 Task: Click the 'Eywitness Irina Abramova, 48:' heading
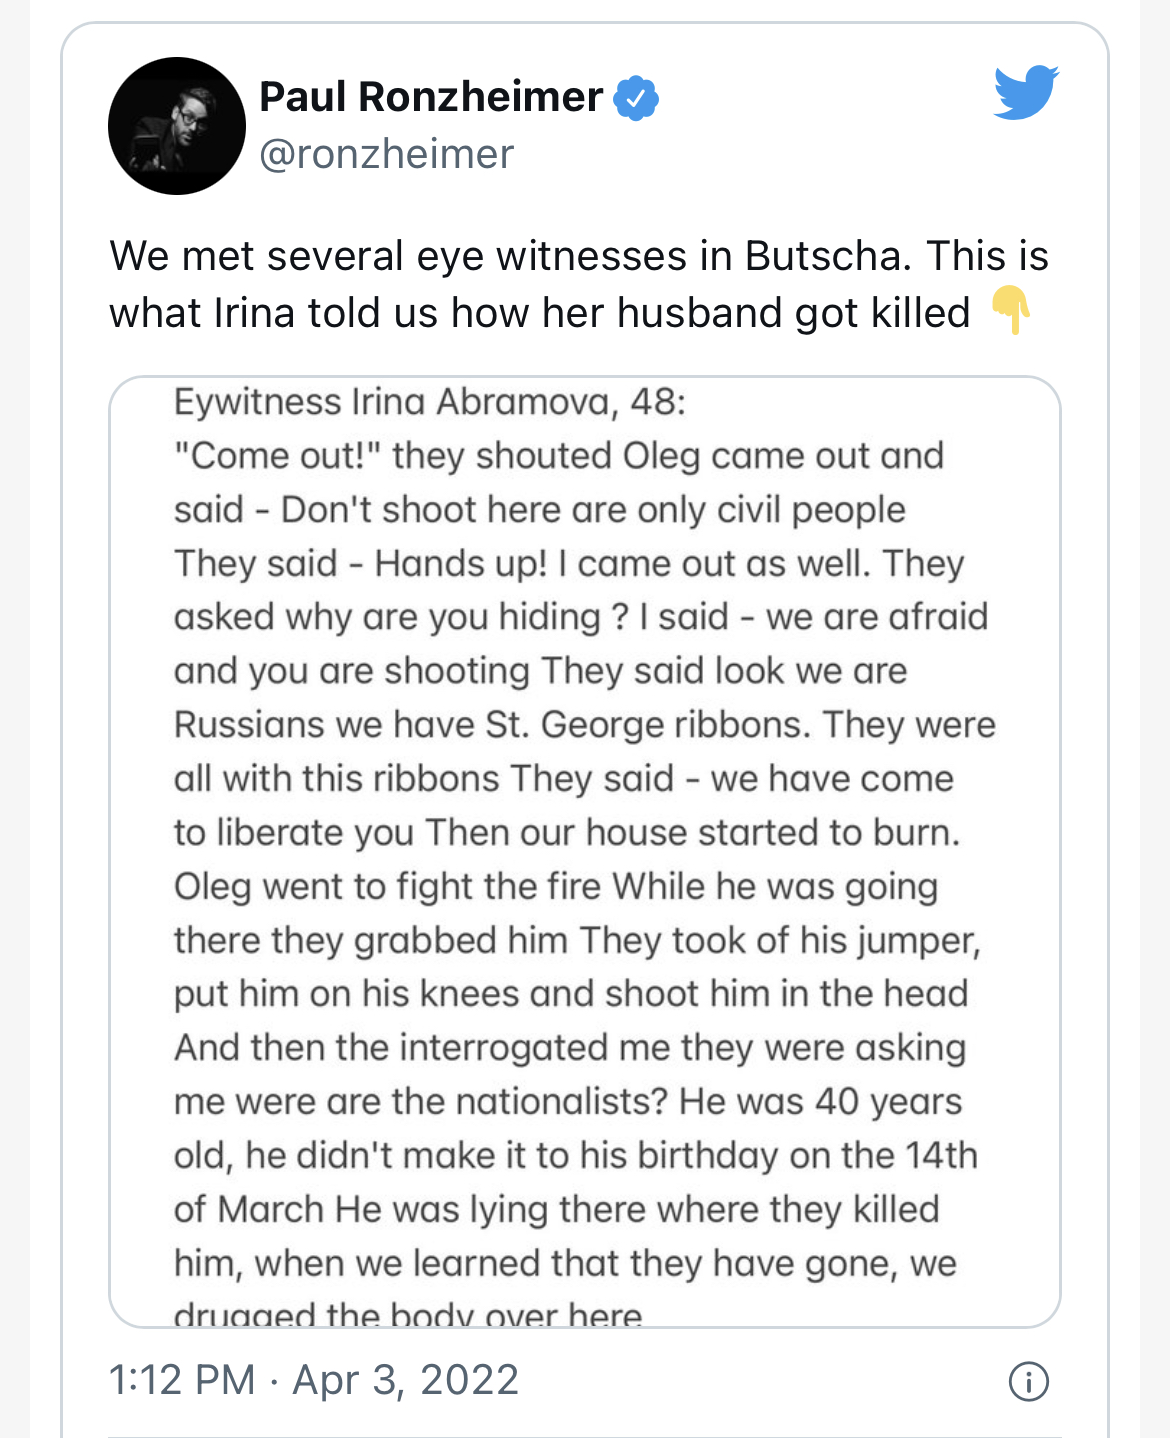coord(430,402)
